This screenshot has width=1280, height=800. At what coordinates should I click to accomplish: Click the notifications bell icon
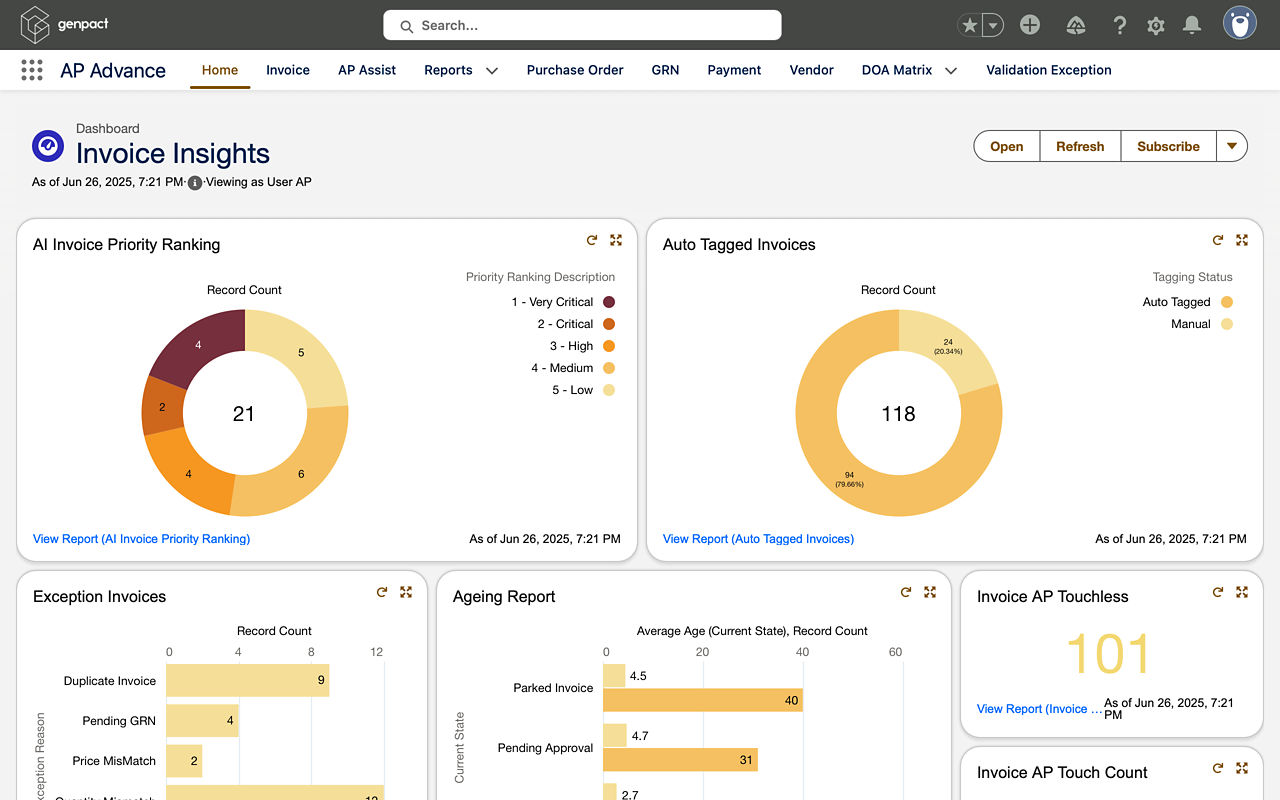1192,25
